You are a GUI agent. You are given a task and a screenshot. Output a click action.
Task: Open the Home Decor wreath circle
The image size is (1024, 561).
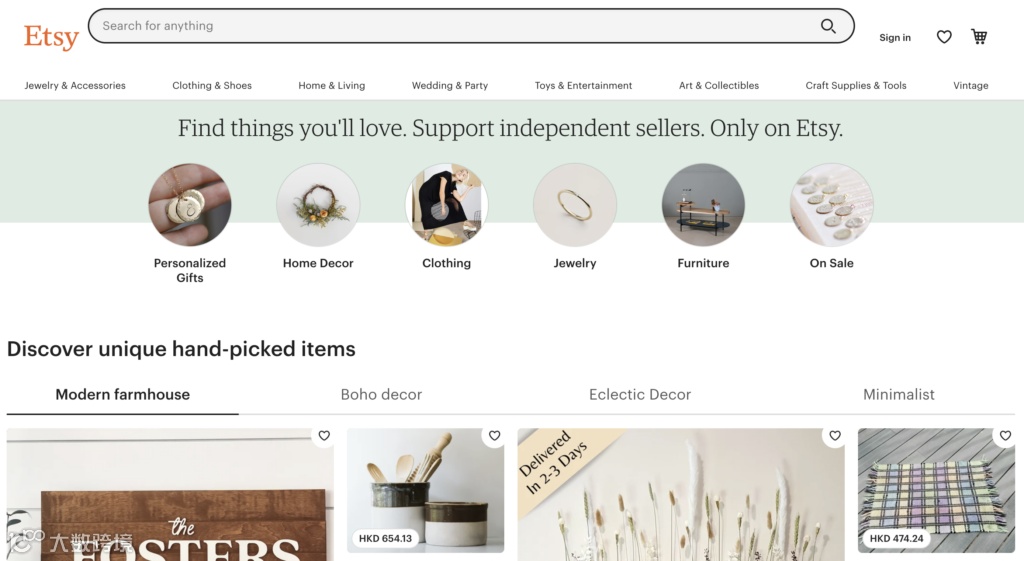coord(318,205)
